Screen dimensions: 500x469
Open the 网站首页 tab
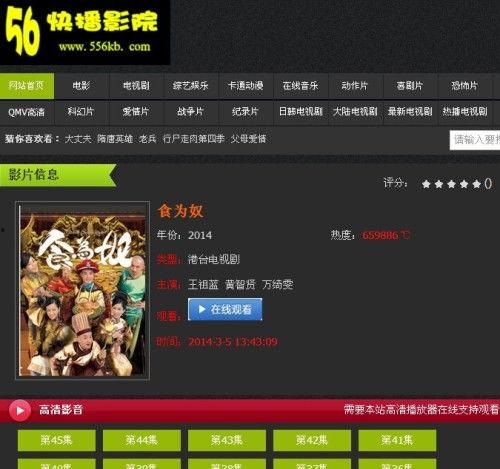(x=27, y=86)
